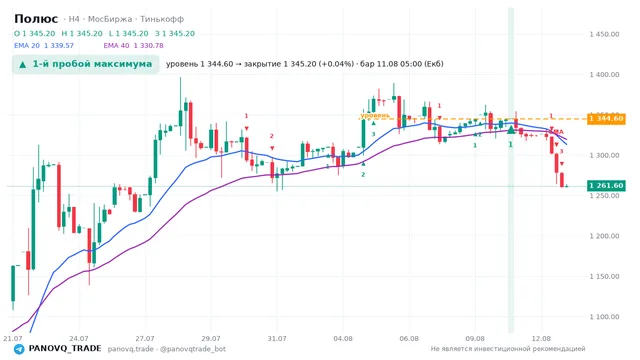The image size is (640, 360).
Task: Click the orange 1 344.60 level price tag
Action: coord(606,119)
